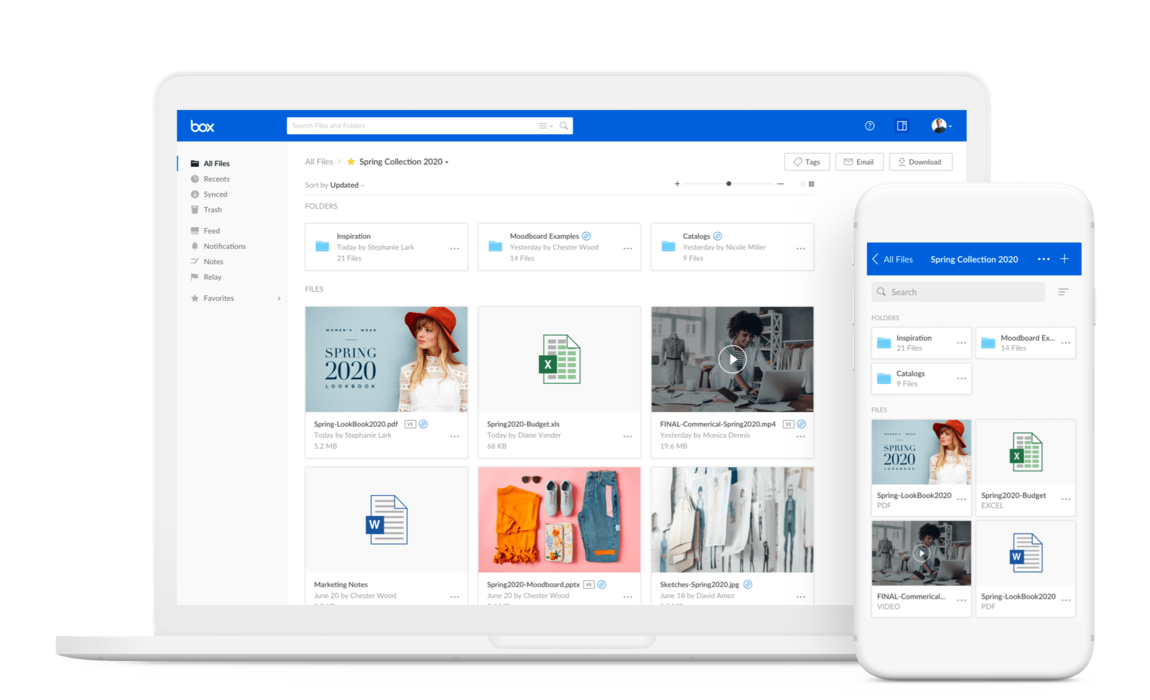Open the help question mark icon
Image resolution: width=1150 pixels, height=700 pixels.
coord(869,126)
